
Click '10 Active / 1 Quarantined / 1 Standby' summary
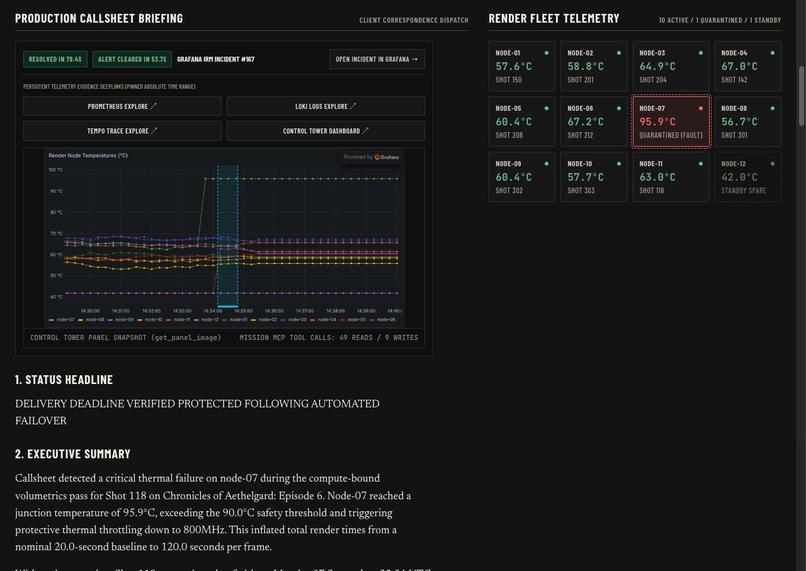click(720, 21)
